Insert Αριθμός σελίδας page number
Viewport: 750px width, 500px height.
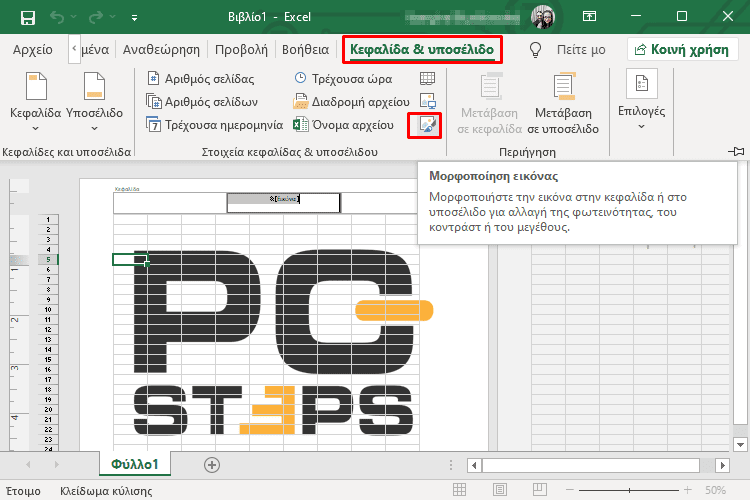tap(200, 78)
